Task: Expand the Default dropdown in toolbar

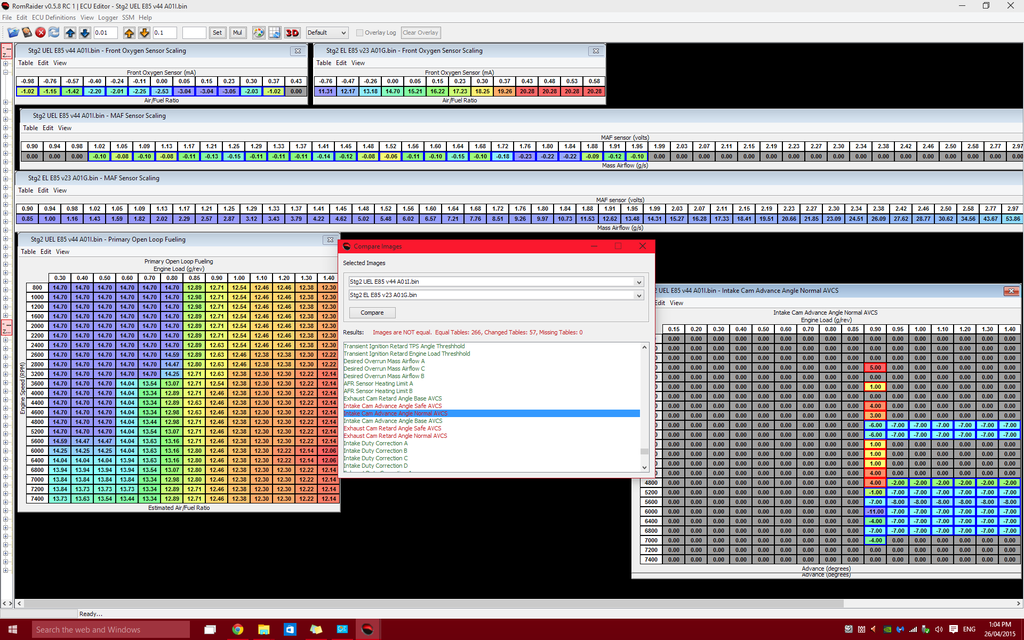Action: pos(327,32)
